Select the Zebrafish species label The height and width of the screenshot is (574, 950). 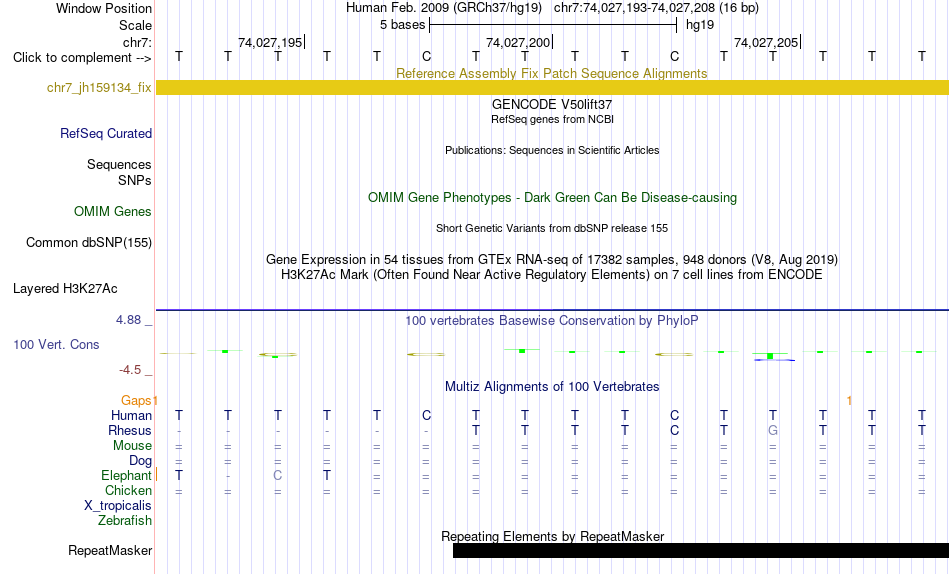coord(125,520)
